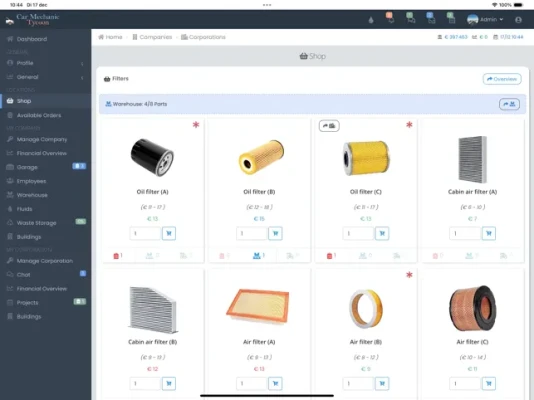Select the Air filter (C) product image
Screen dimensions: 534x400
(x=472, y=308)
